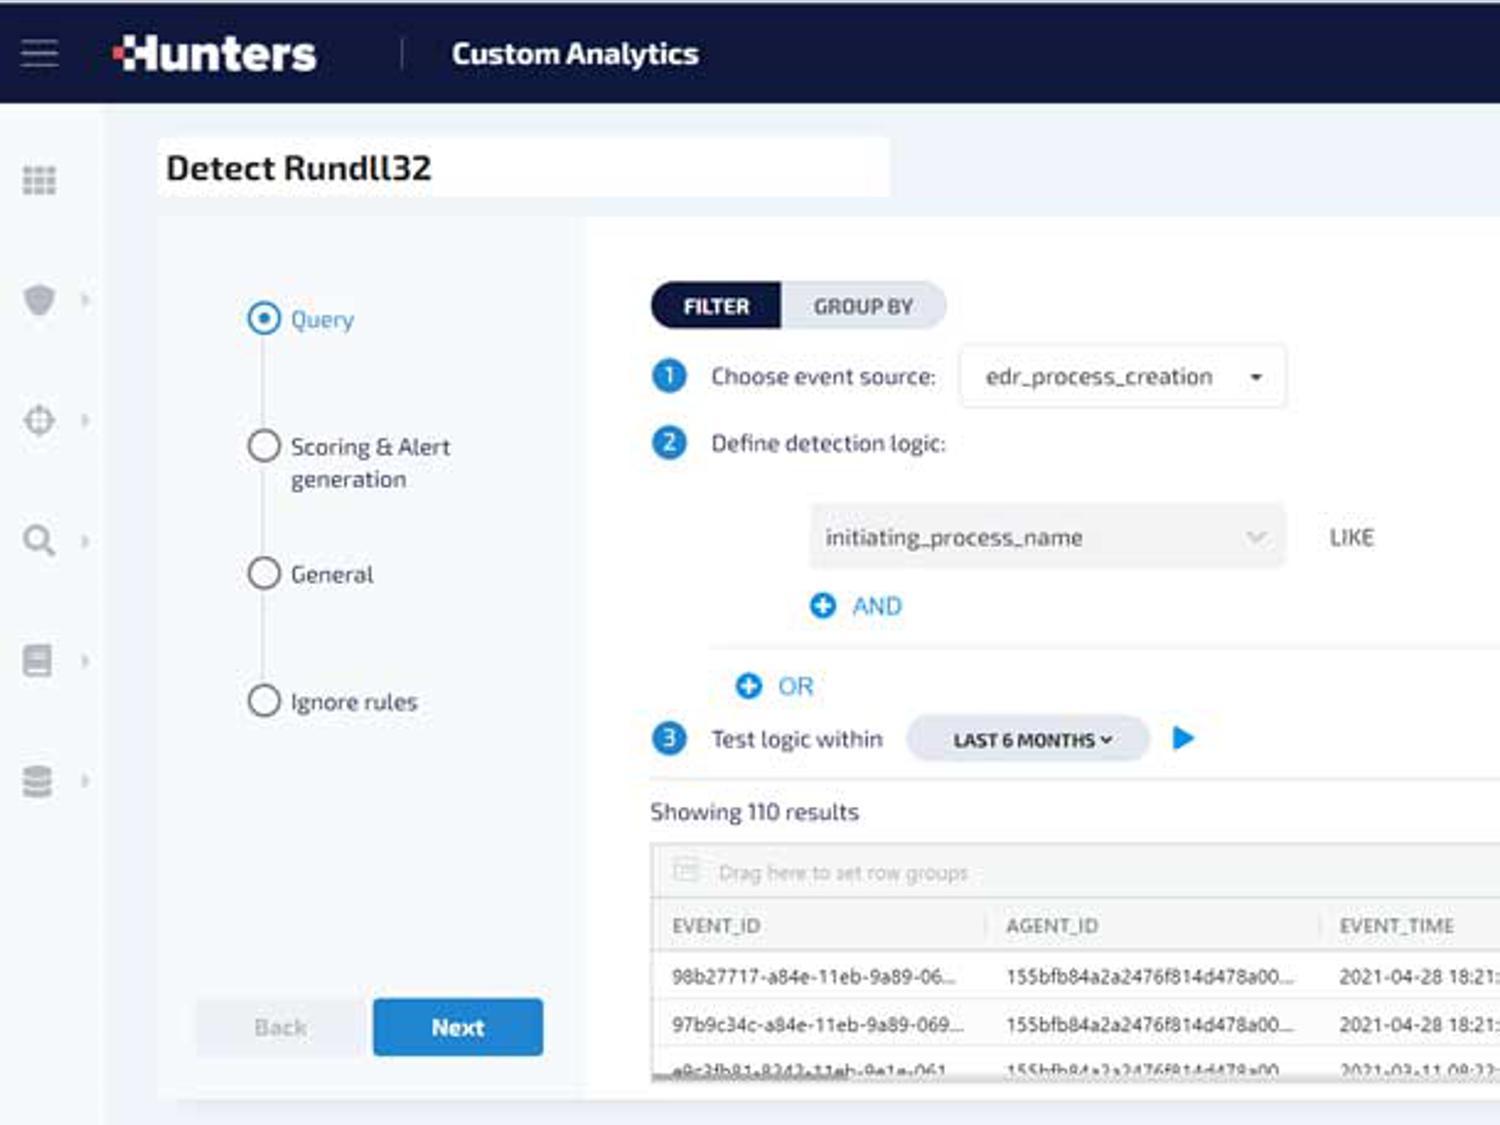Open the LAST 6 MONTHS time range dropdown

coord(1028,739)
